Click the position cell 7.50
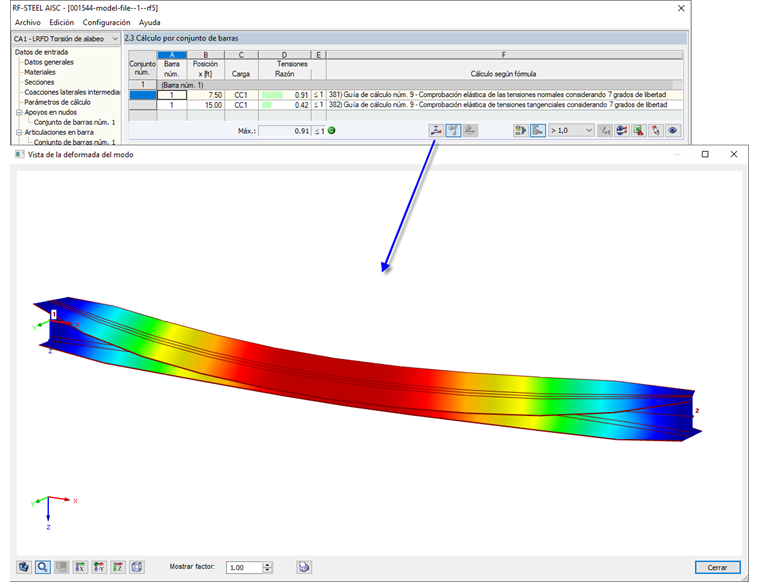Image resolution: width=760 pixels, height=582 pixels. point(206,95)
